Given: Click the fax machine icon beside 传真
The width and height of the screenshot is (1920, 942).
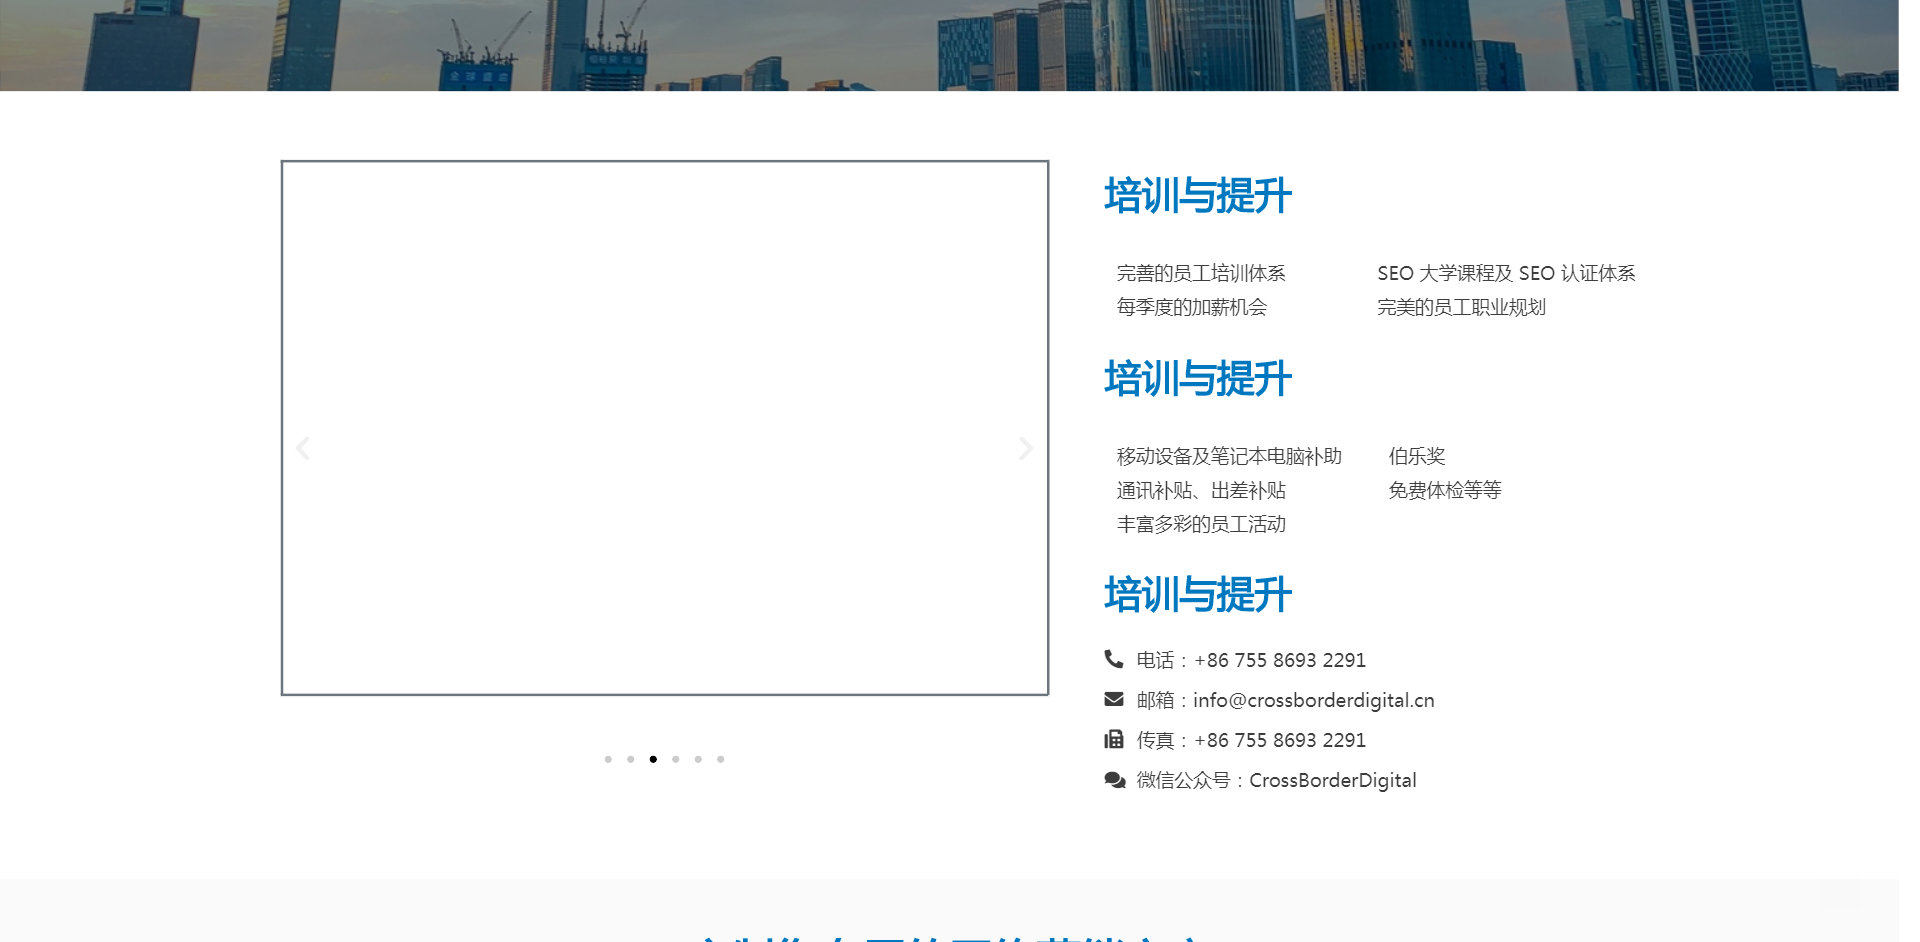Looking at the screenshot, I should click(1113, 740).
